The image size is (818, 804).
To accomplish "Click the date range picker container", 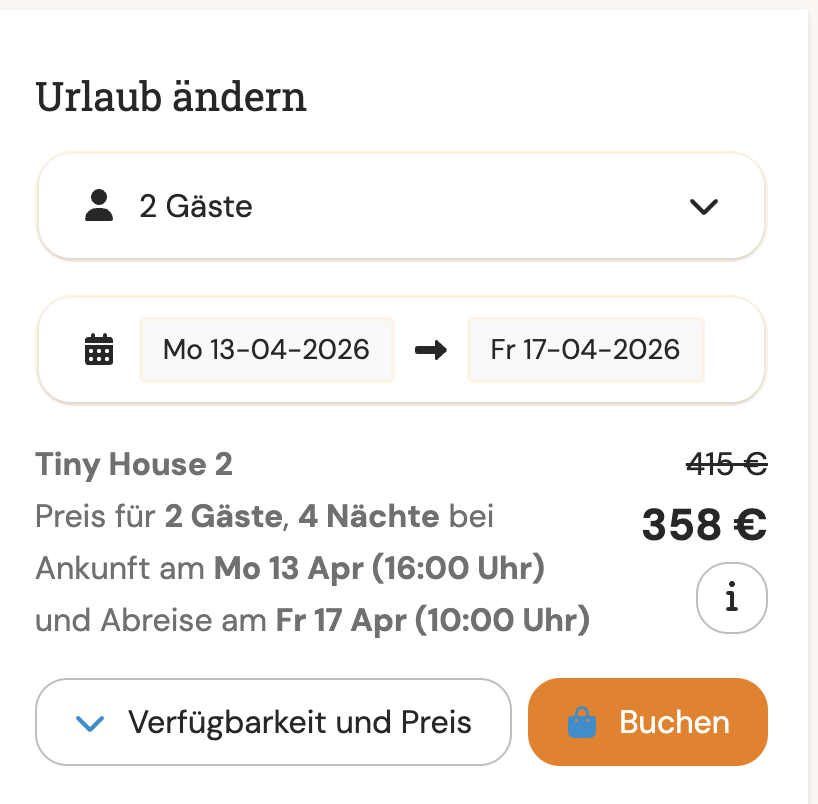I will coord(400,350).
